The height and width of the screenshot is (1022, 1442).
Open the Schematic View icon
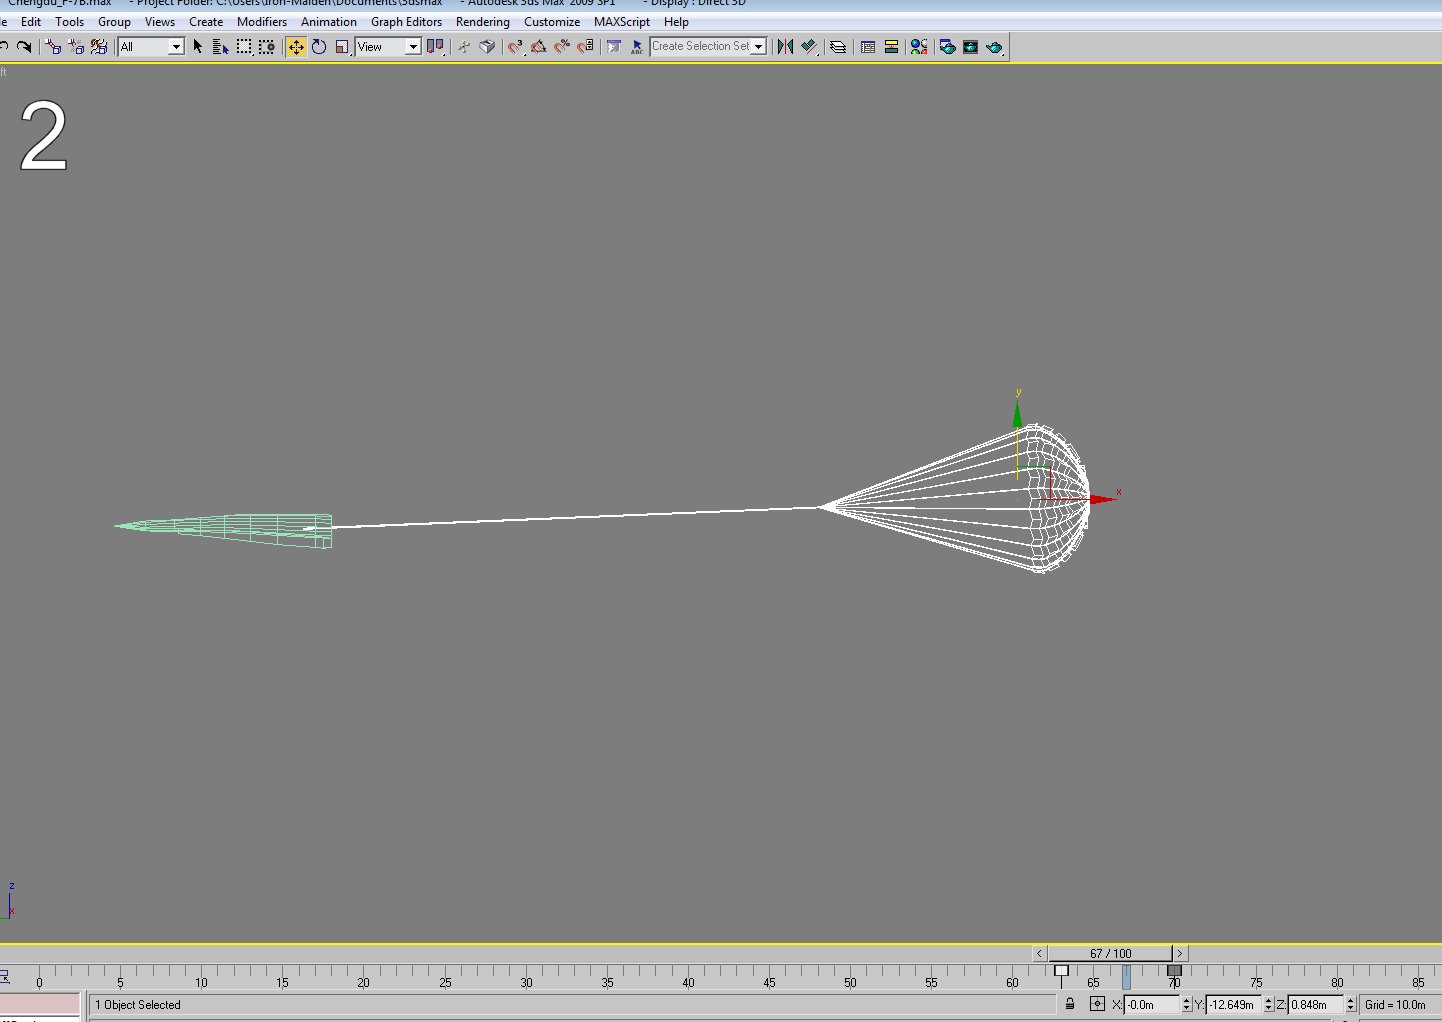click(x=891, y=47)
